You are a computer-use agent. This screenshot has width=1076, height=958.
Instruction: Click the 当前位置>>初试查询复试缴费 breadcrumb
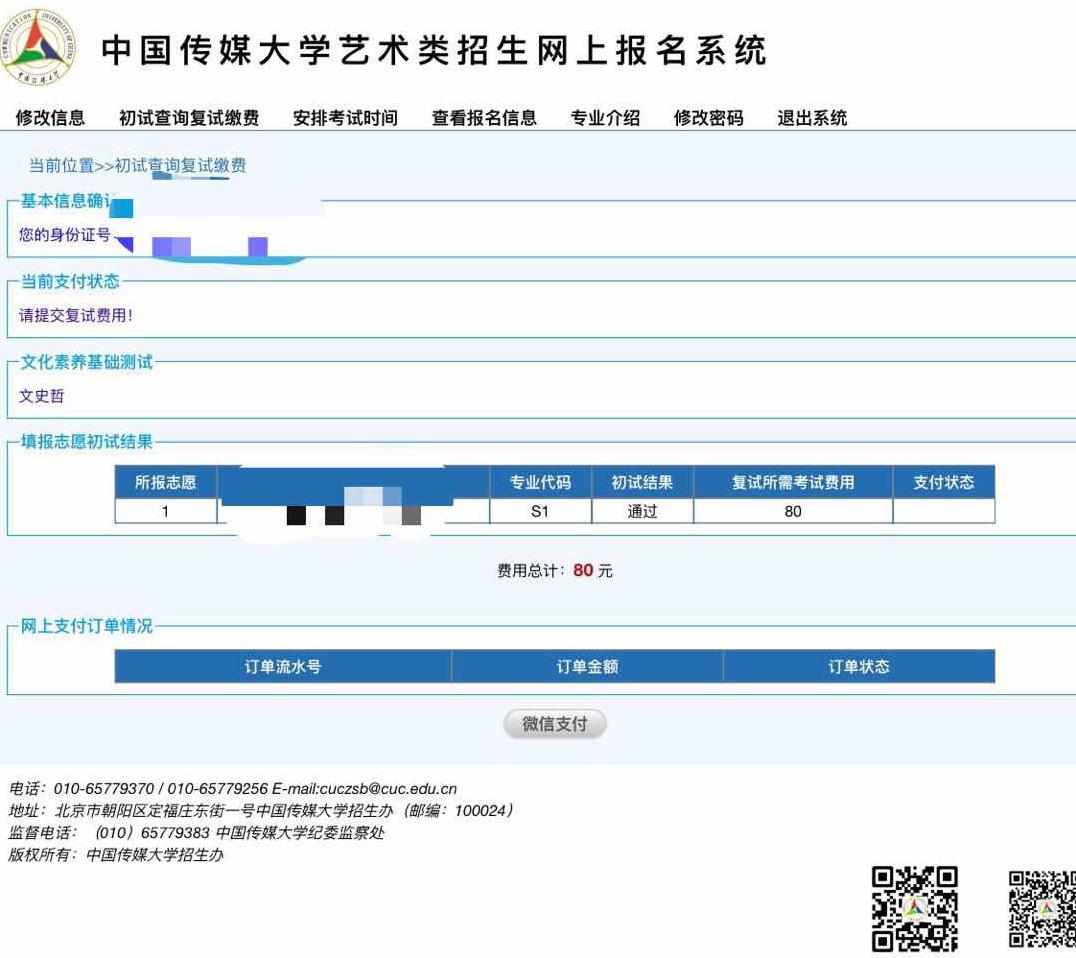tap(137, 165)
